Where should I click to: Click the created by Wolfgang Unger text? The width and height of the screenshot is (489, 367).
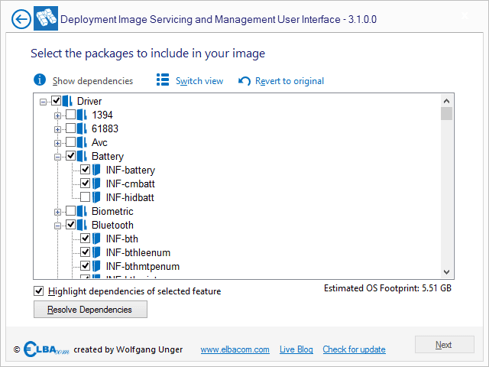click(128, 349)
